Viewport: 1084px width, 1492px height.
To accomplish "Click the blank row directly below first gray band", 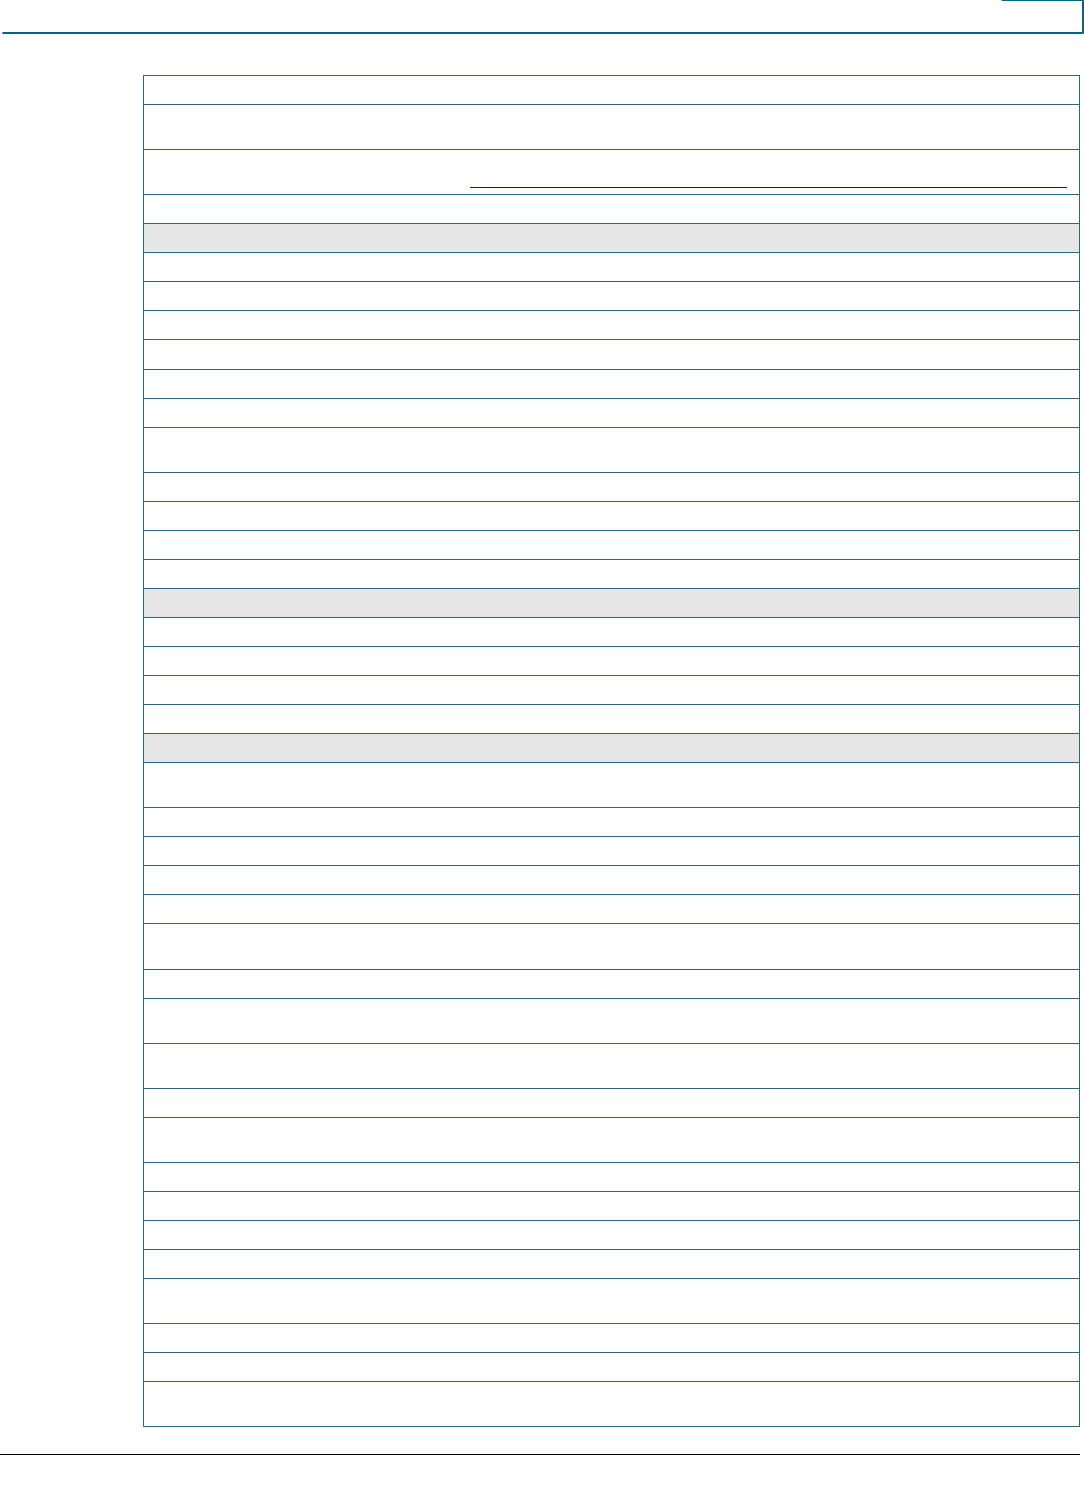I will pyautogui.click(x=611, y=267).
